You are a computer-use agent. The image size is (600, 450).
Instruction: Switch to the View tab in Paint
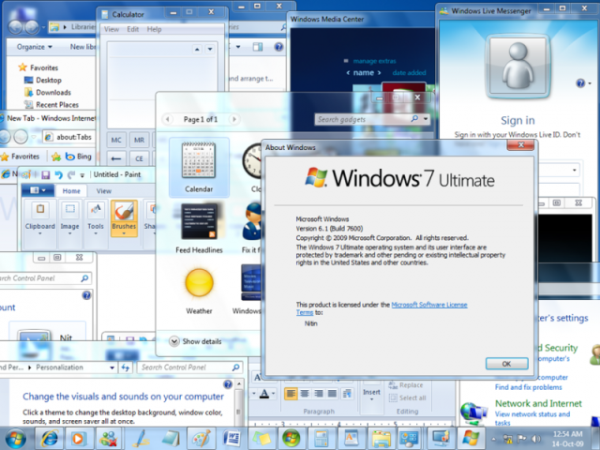click(104, 191)
